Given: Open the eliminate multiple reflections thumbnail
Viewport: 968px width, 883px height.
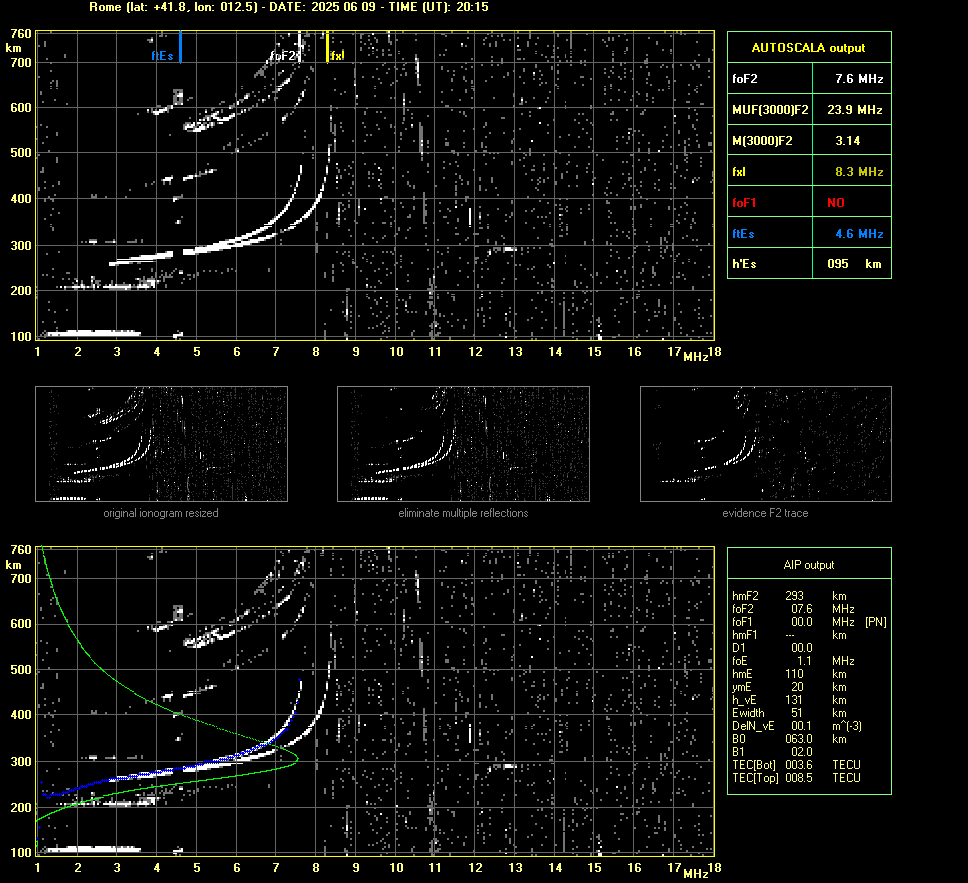Looking at the screenshot, I should pyautogui.click(x=463, y=444).
